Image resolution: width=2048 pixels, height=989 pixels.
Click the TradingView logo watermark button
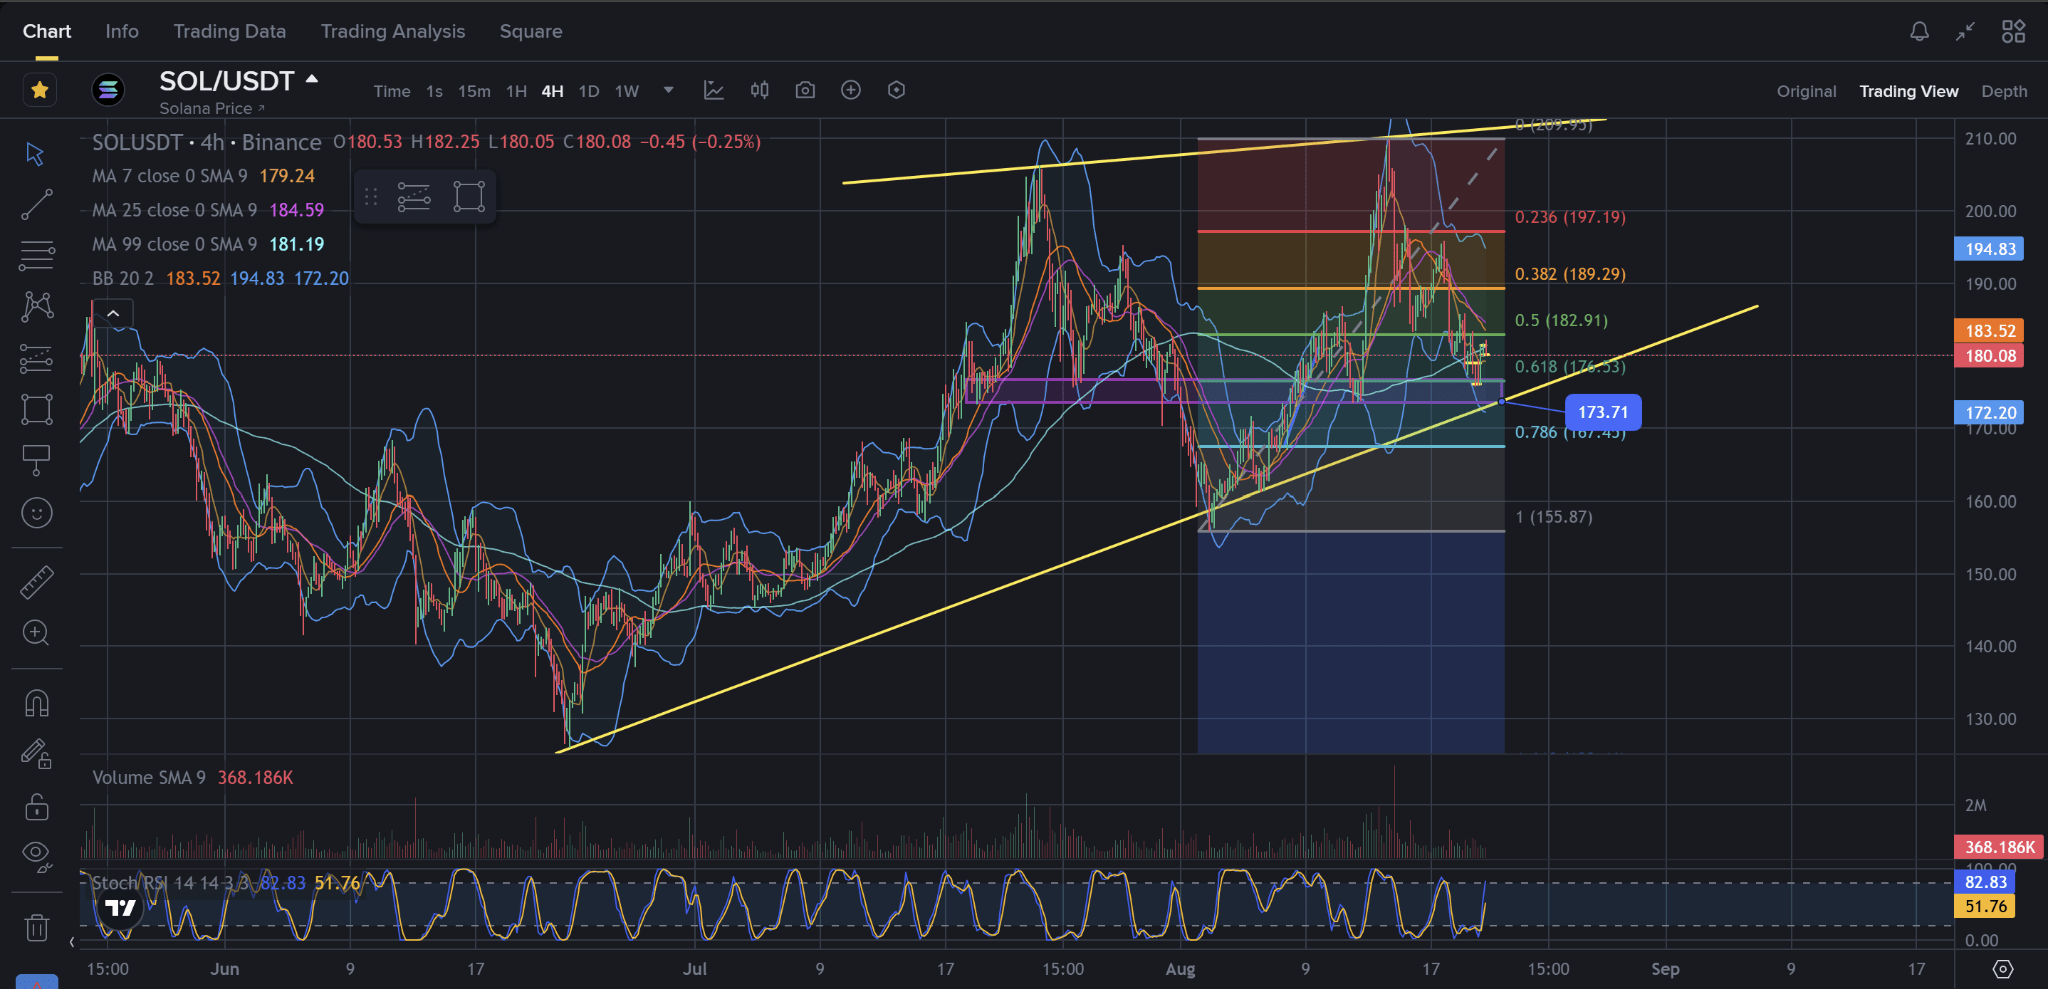121,908
